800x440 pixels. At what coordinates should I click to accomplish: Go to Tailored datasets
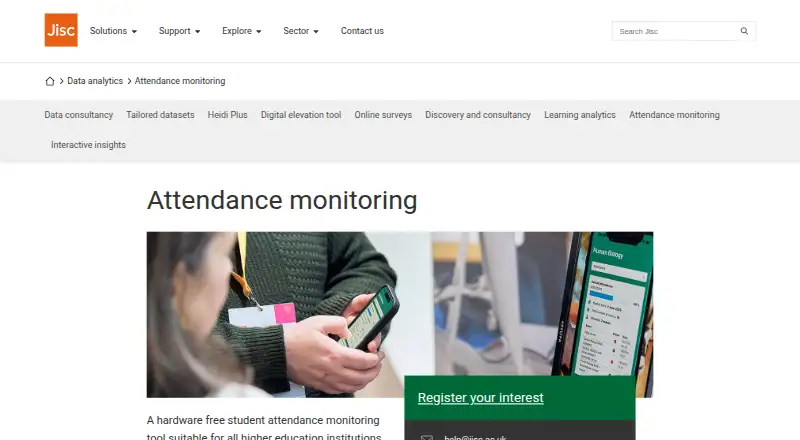[160, 115]
